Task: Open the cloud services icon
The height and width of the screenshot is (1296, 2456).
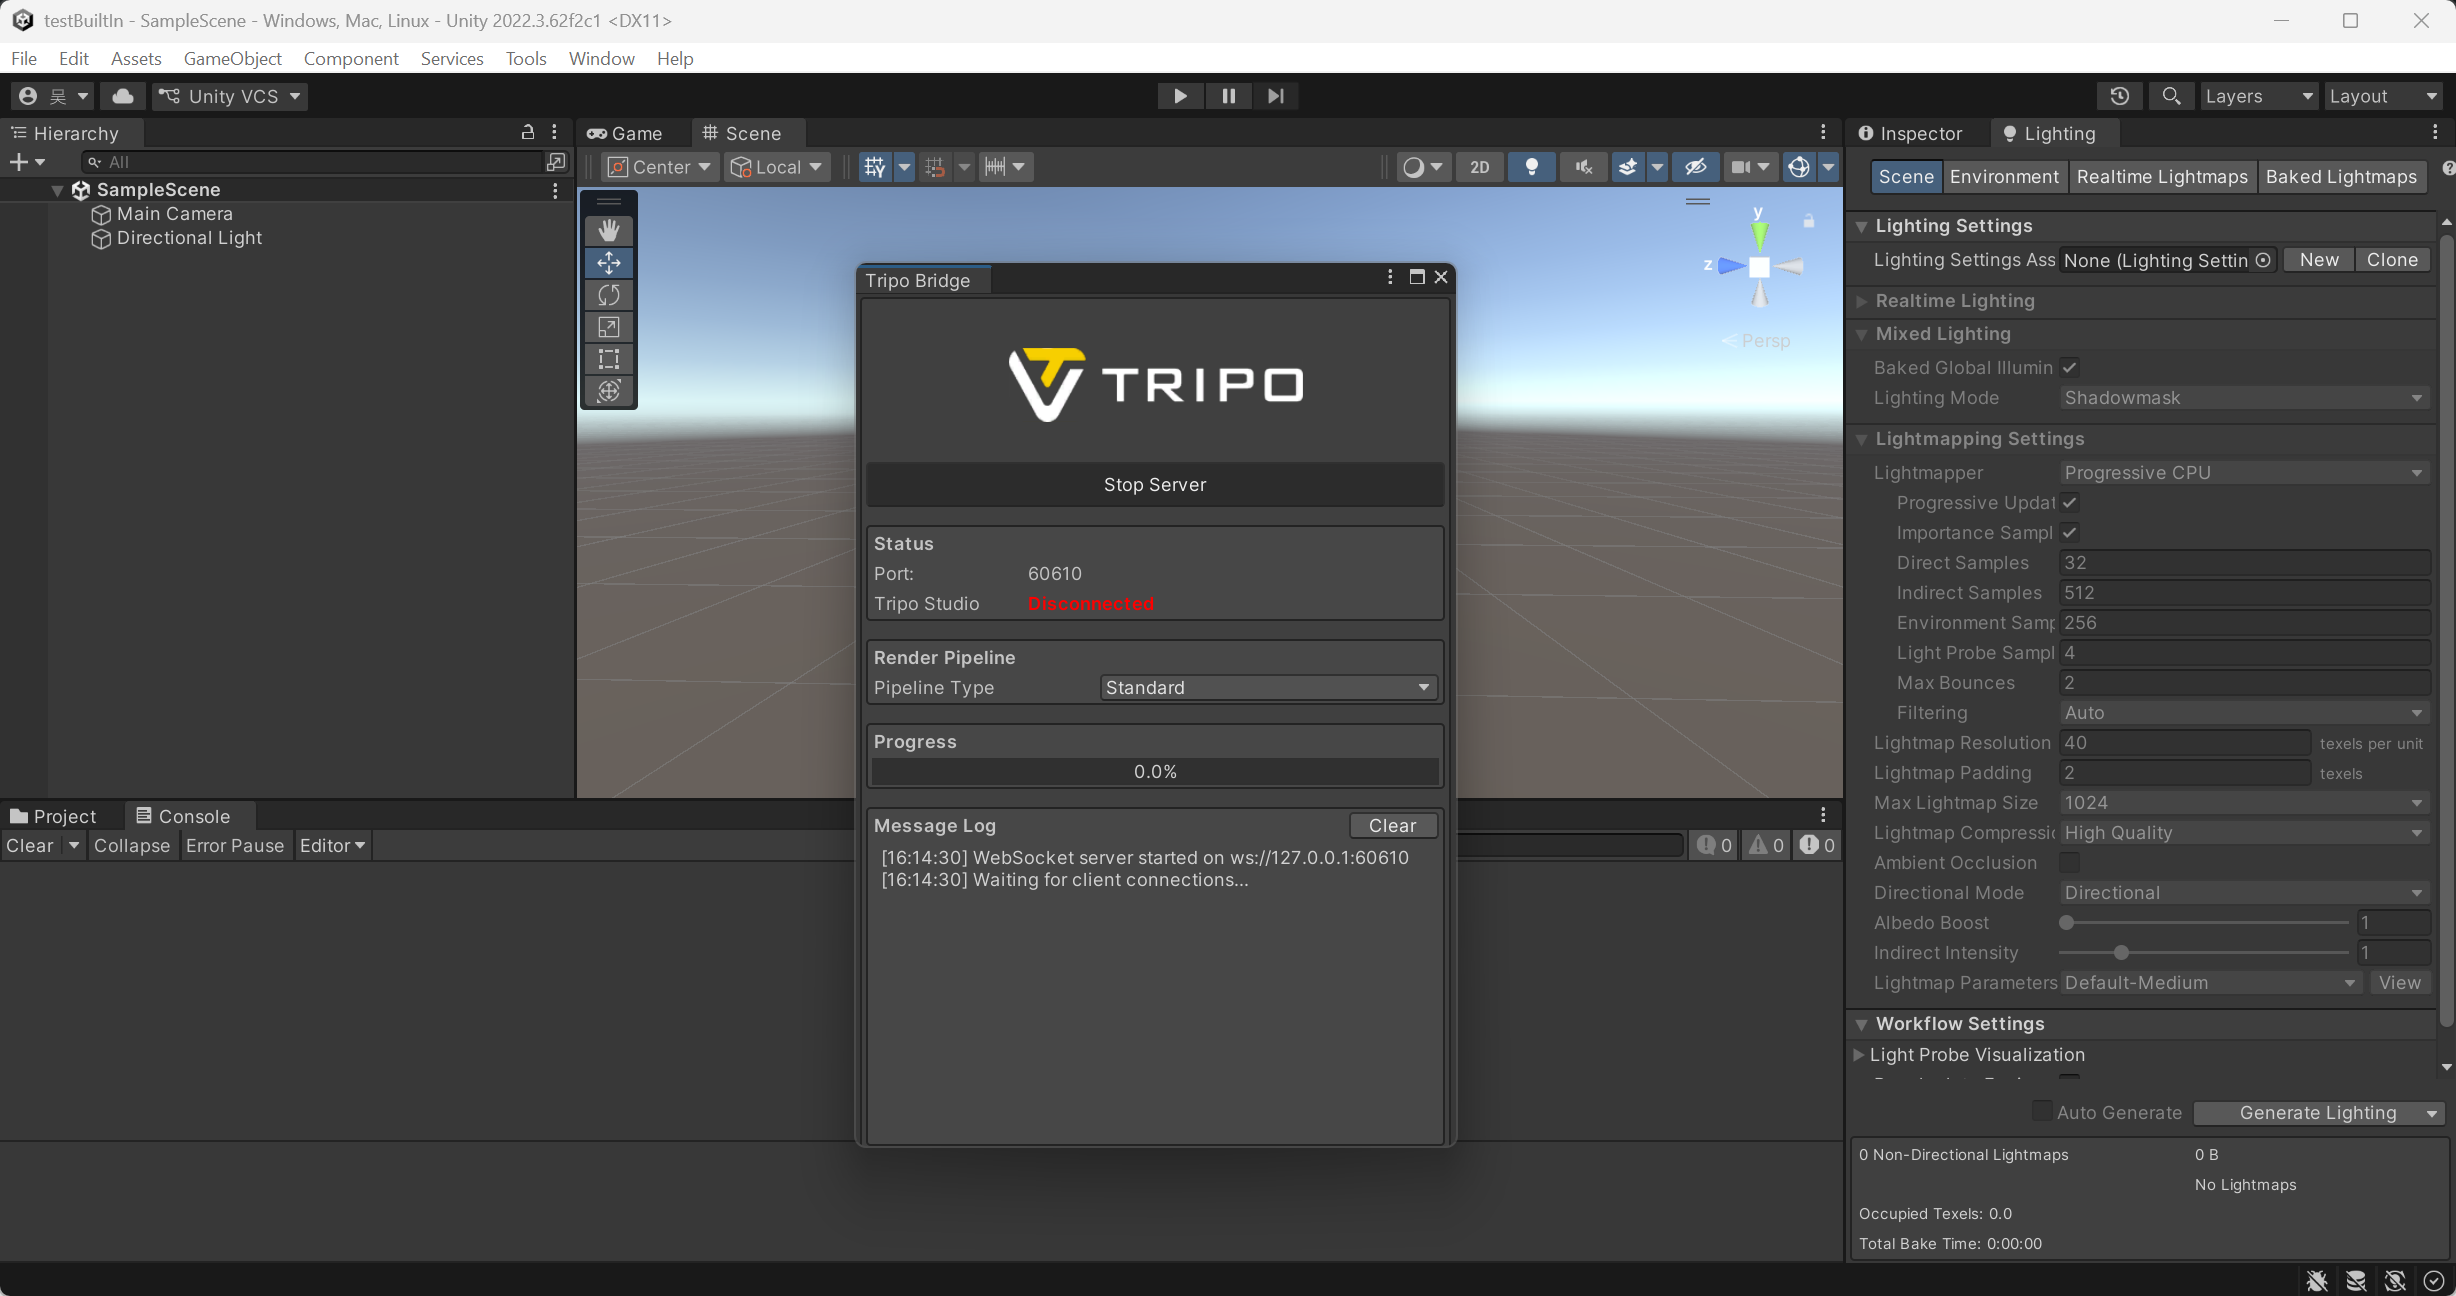Action: pos(123,96)
